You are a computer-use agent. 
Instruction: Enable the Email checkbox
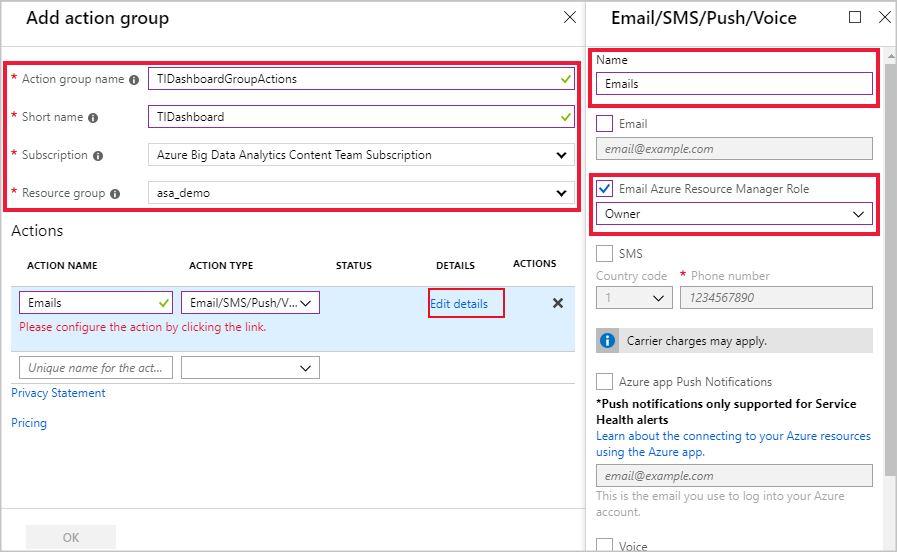[604, 124]
